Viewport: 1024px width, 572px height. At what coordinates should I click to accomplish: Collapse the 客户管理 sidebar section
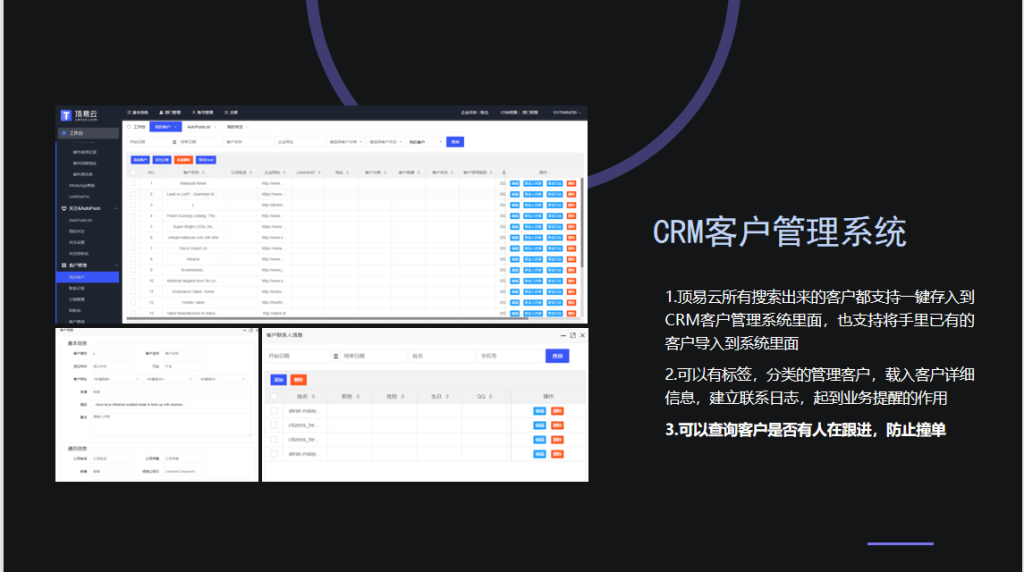tap(117, 265)
